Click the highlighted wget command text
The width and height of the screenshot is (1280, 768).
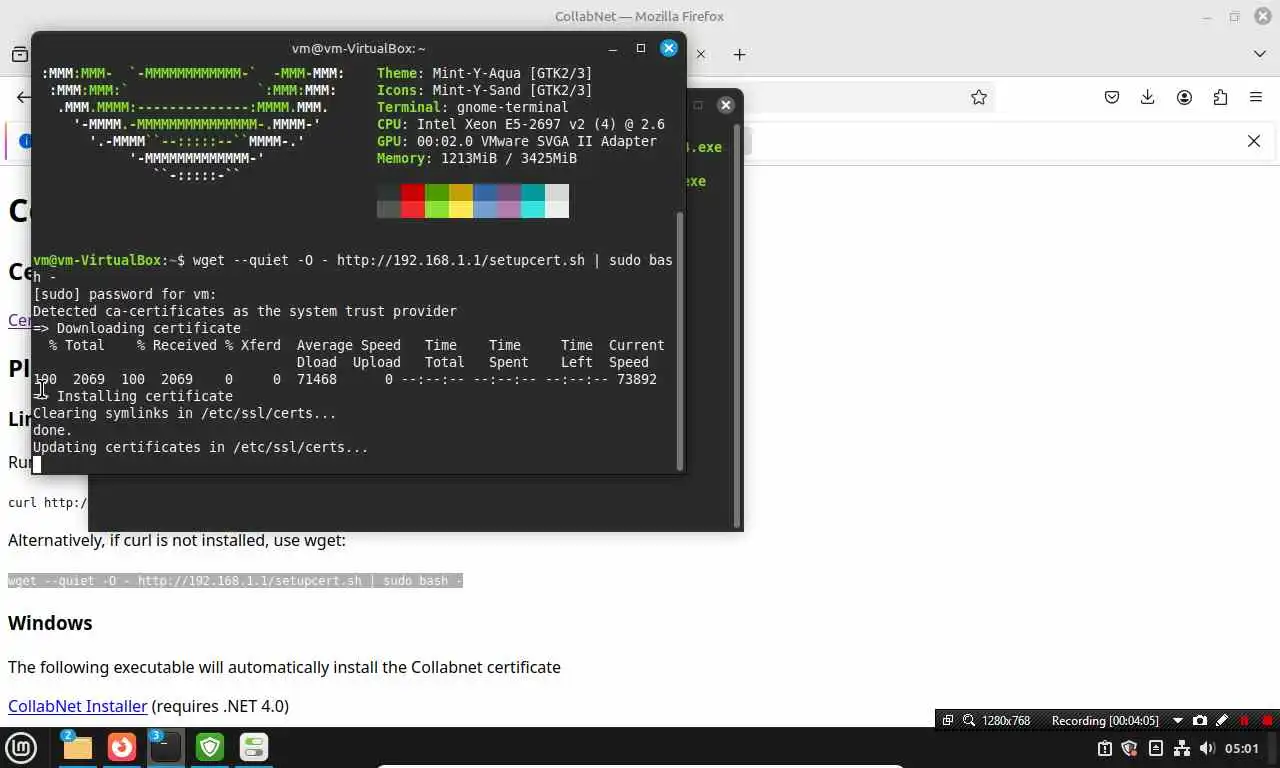[x=235, y=581]
